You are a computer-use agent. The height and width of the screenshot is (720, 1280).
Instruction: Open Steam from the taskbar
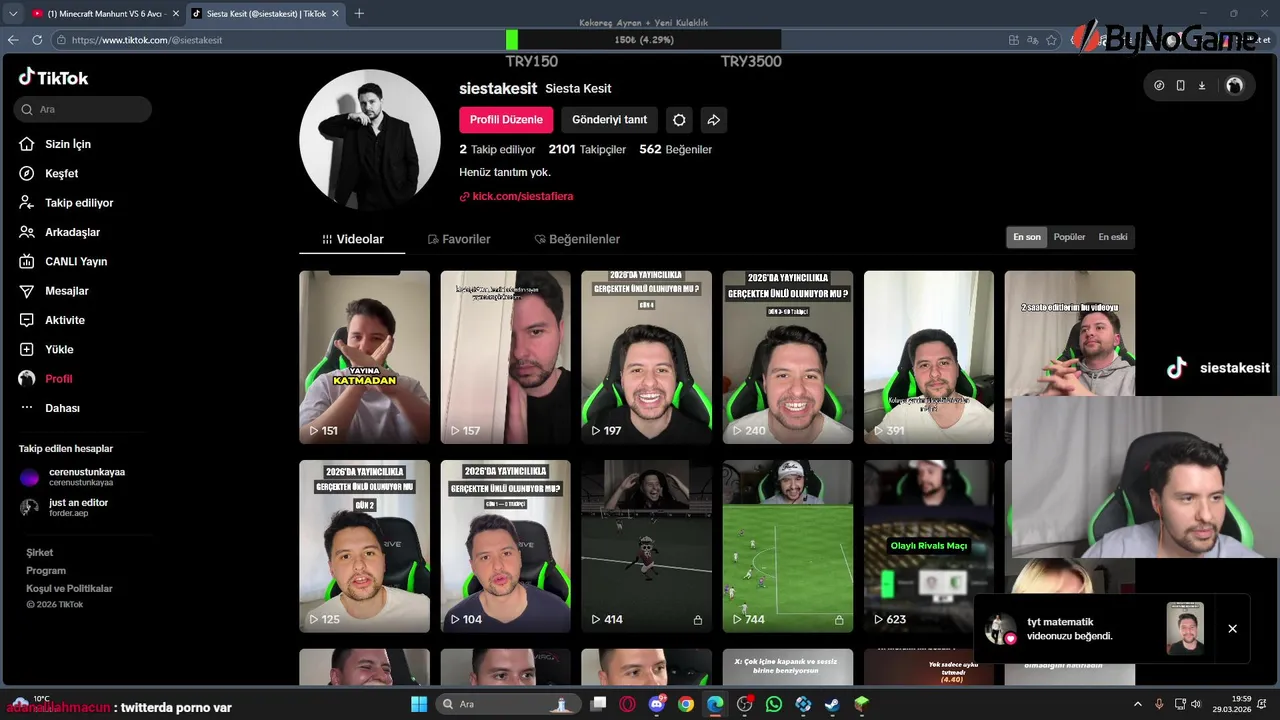tap(832, 704)
